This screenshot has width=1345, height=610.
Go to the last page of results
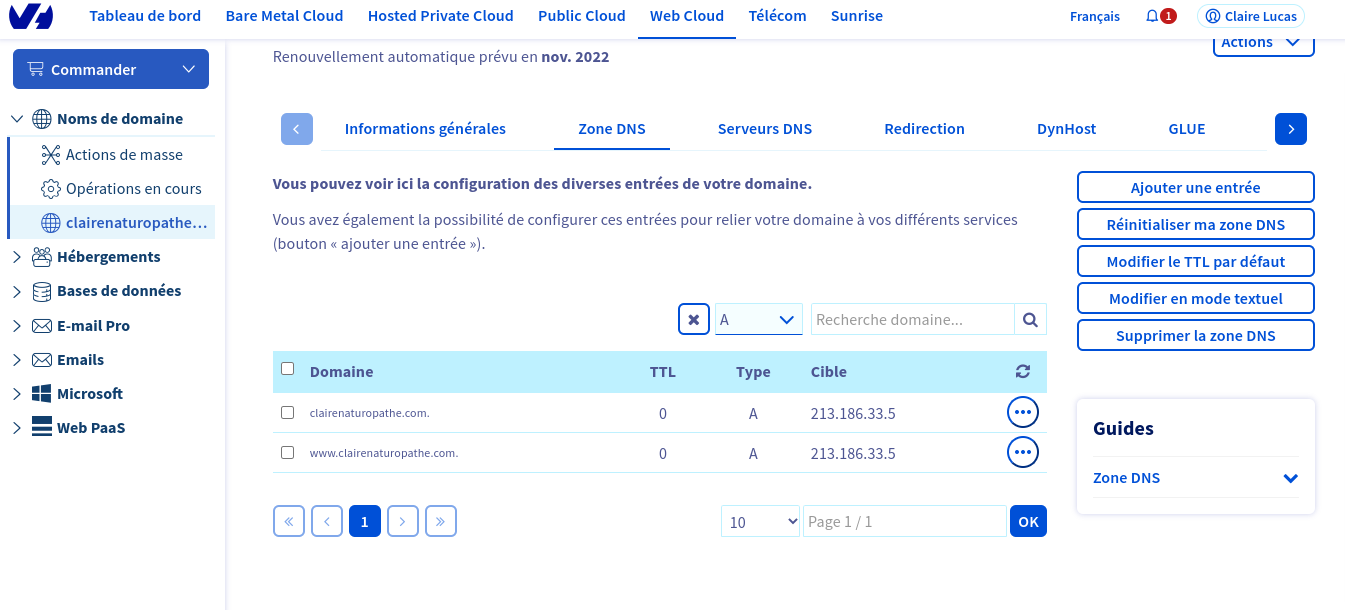pos(441,521)
